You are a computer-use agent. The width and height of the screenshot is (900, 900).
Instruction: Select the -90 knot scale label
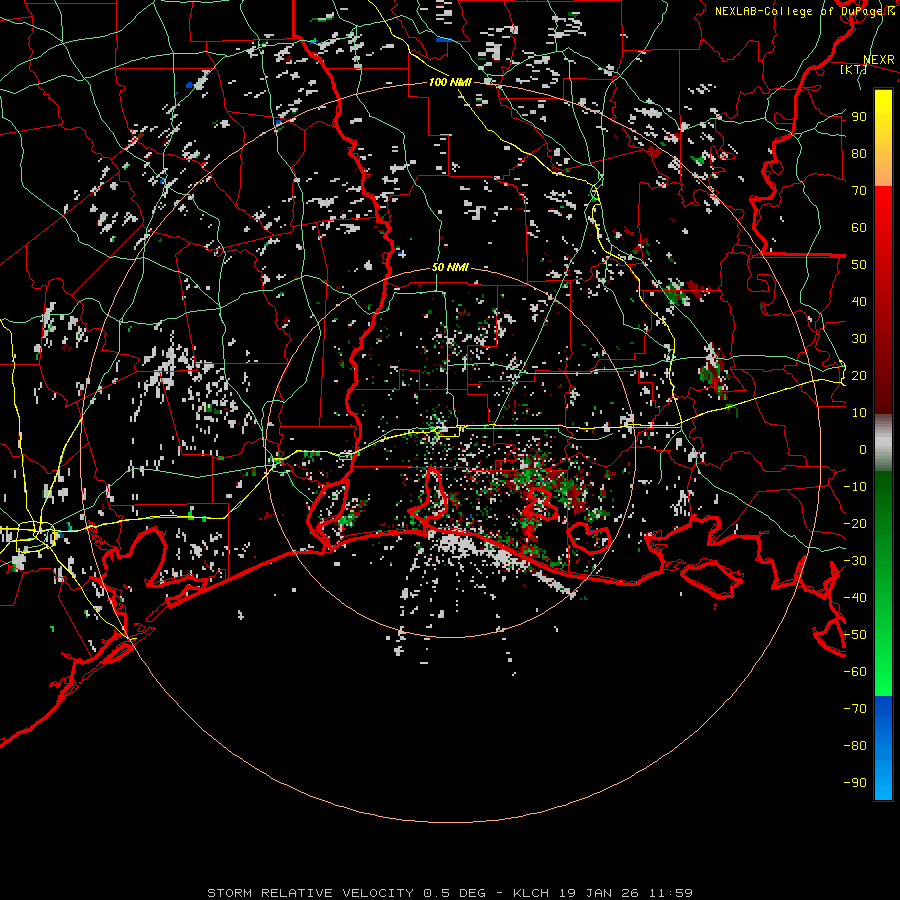(855, 783)
